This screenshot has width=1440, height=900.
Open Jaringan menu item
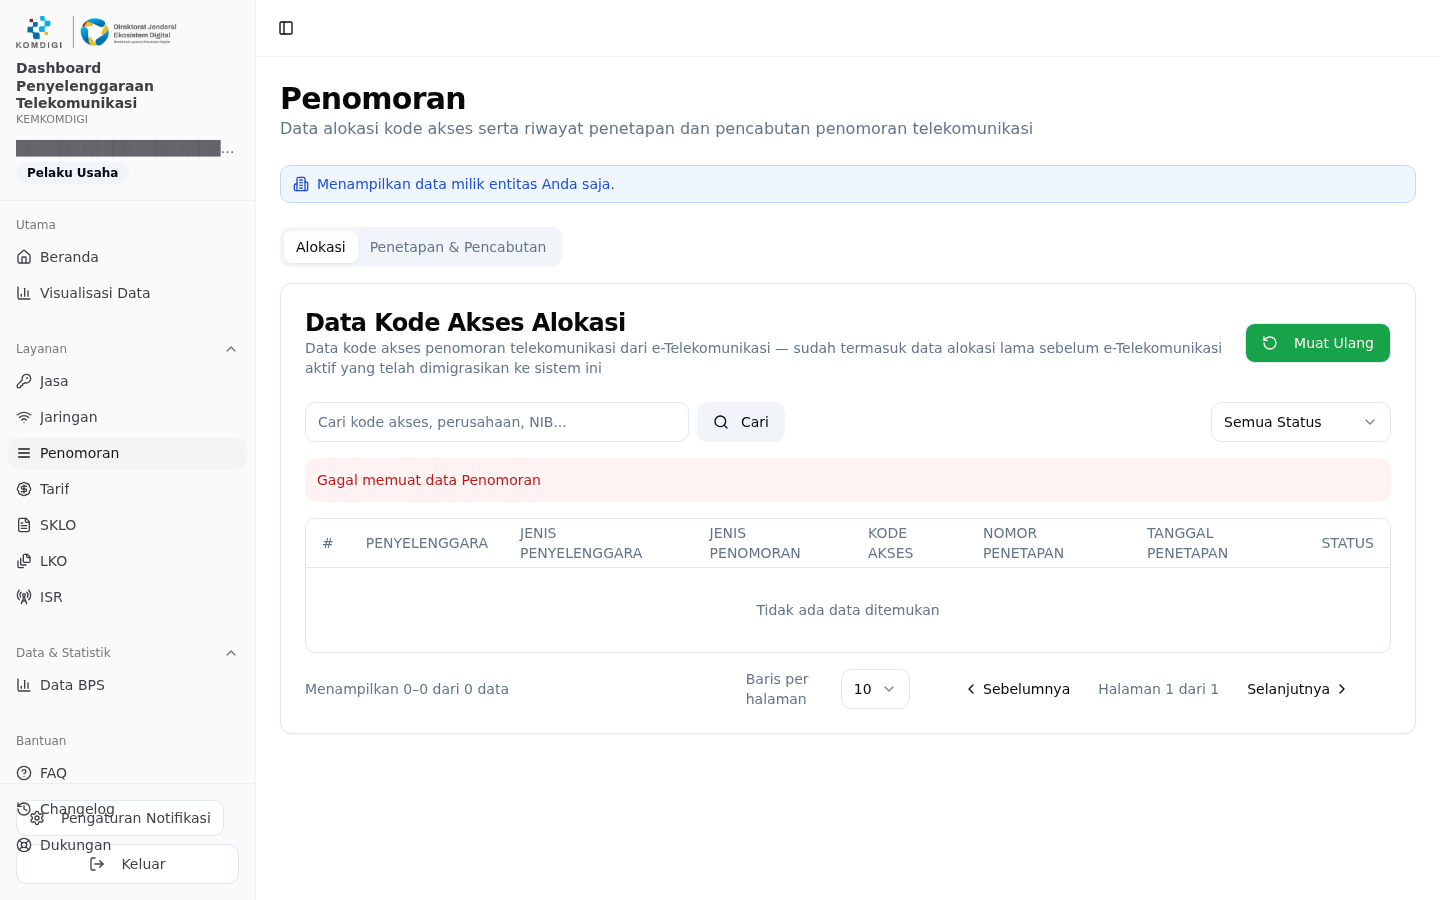click(x=127, y=417)
